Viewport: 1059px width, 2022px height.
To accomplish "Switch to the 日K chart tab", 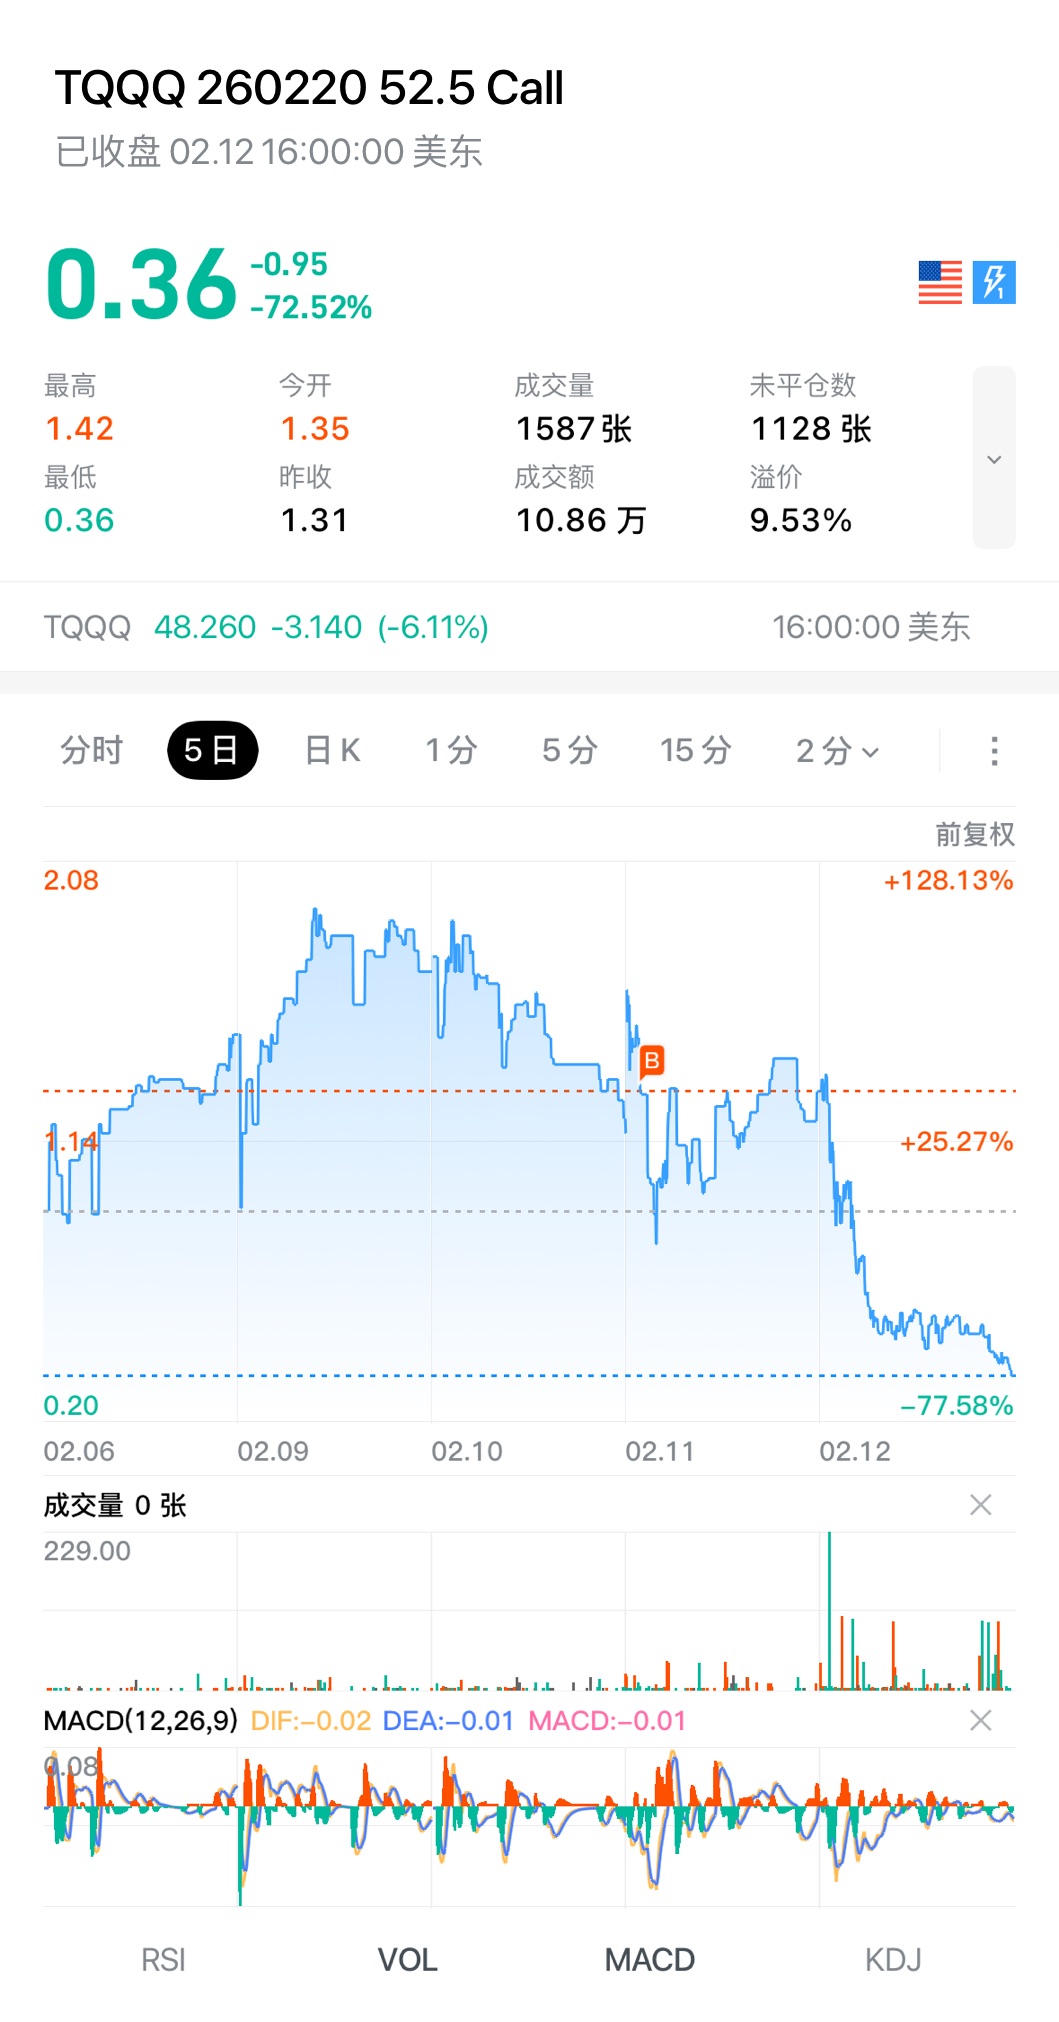I will point(332,750).
